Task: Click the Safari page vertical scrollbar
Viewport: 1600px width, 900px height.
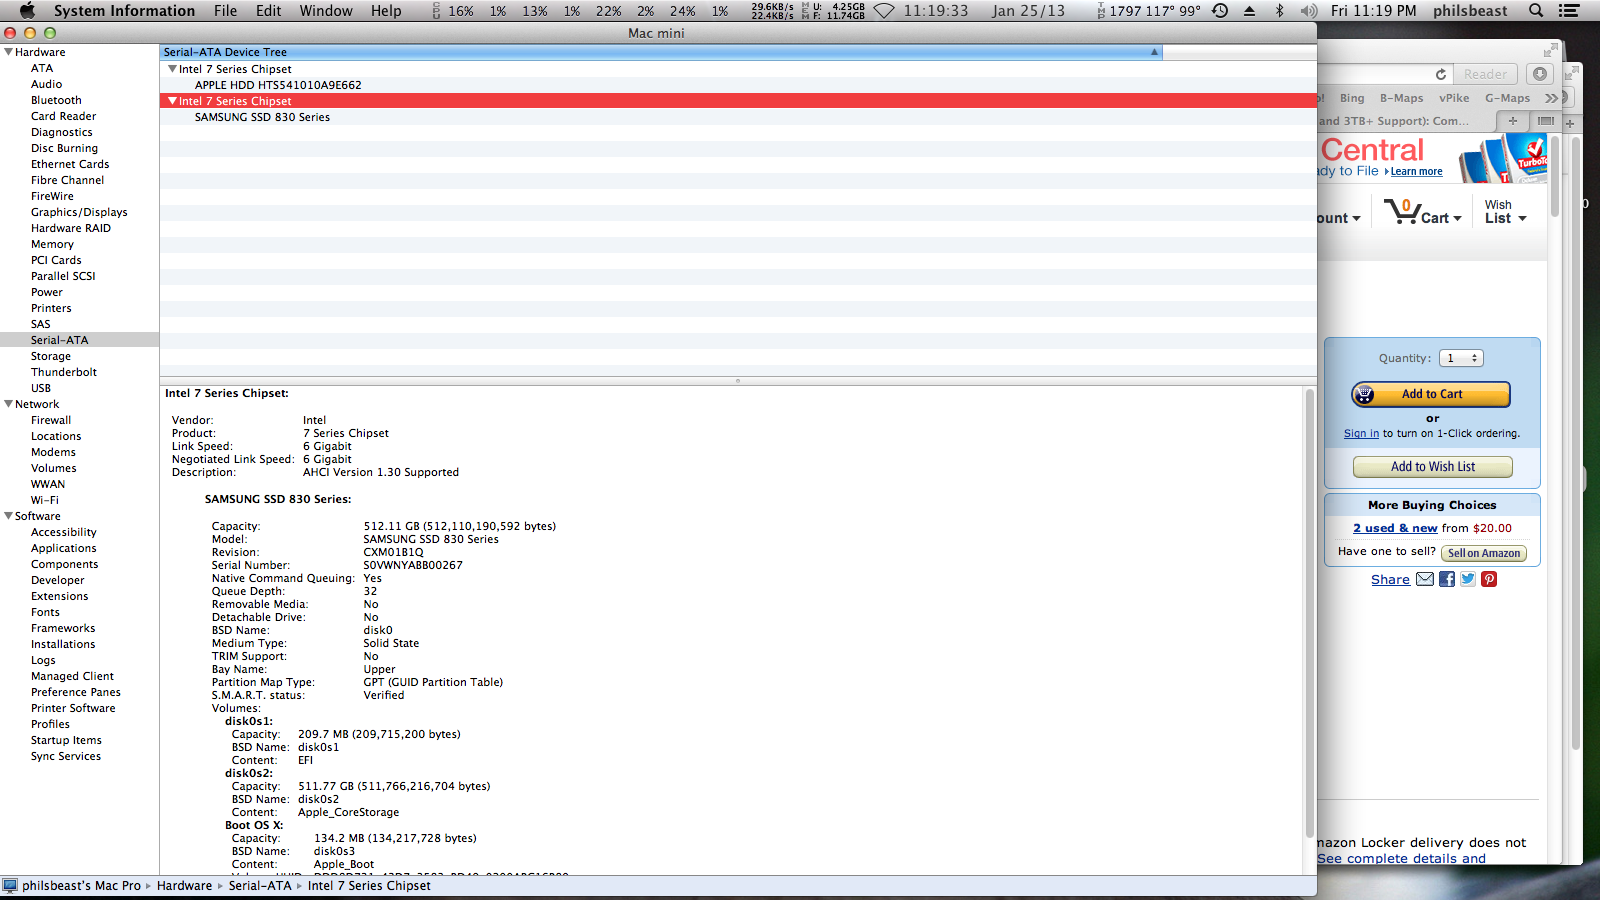Action: (1555, 177)
